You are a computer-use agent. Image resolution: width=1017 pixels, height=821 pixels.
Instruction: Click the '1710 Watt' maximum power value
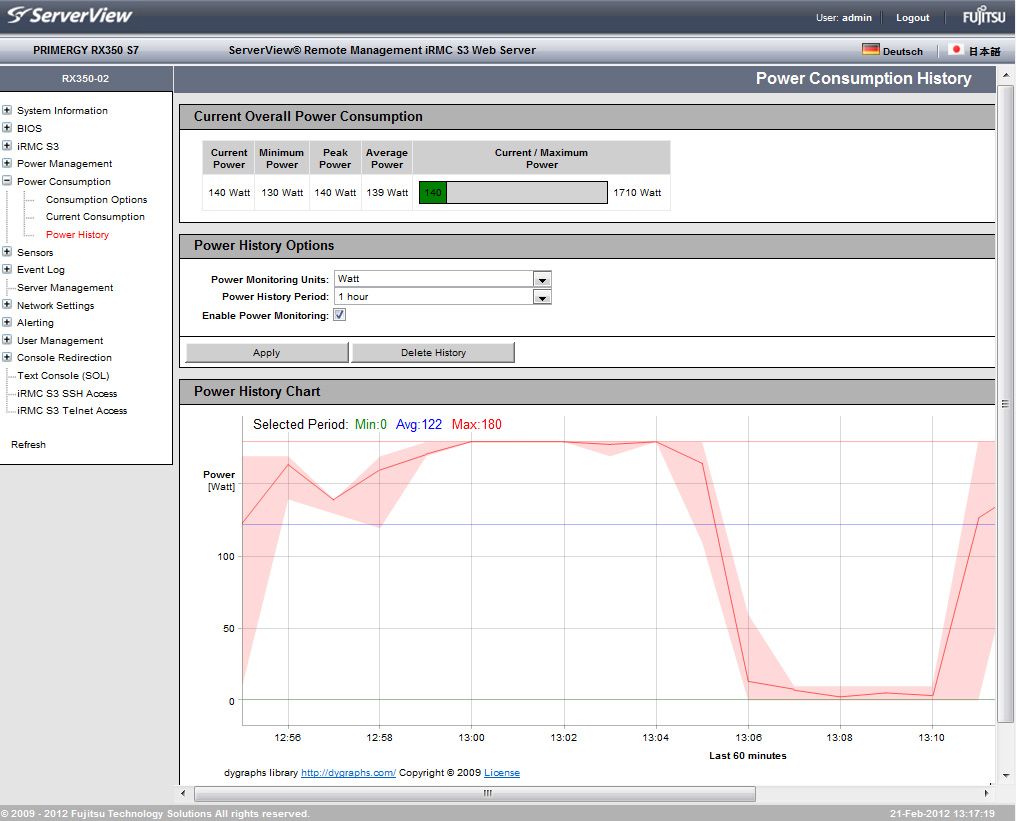(x=637, y=192)
